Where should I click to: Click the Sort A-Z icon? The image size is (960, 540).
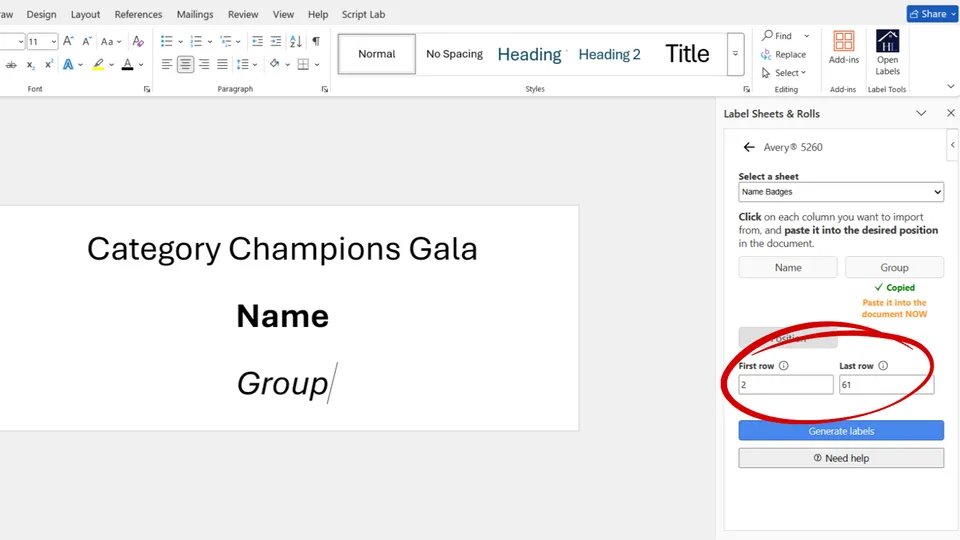coord(296,41)
